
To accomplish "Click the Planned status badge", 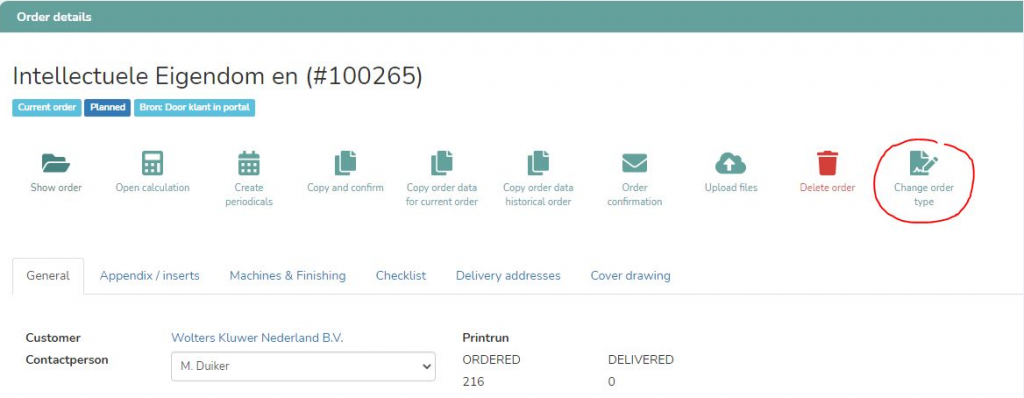I will click(x=108, y=108).
